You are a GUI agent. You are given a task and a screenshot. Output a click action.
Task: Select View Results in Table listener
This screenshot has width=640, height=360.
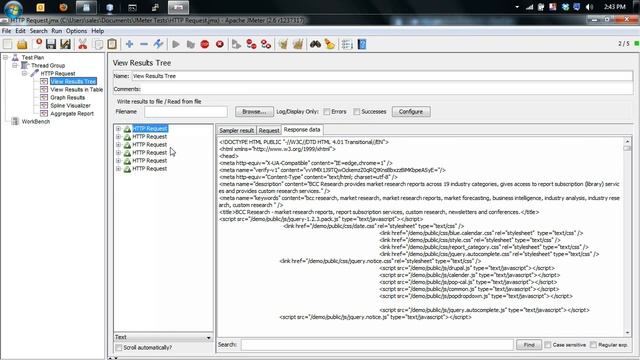[x=76, y=89]
